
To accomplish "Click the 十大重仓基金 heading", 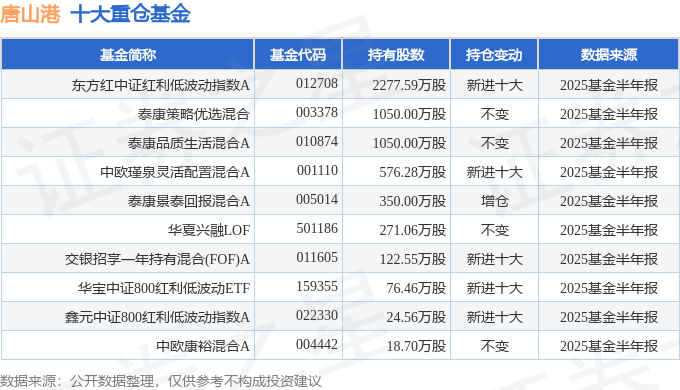I will pos(130,13).
